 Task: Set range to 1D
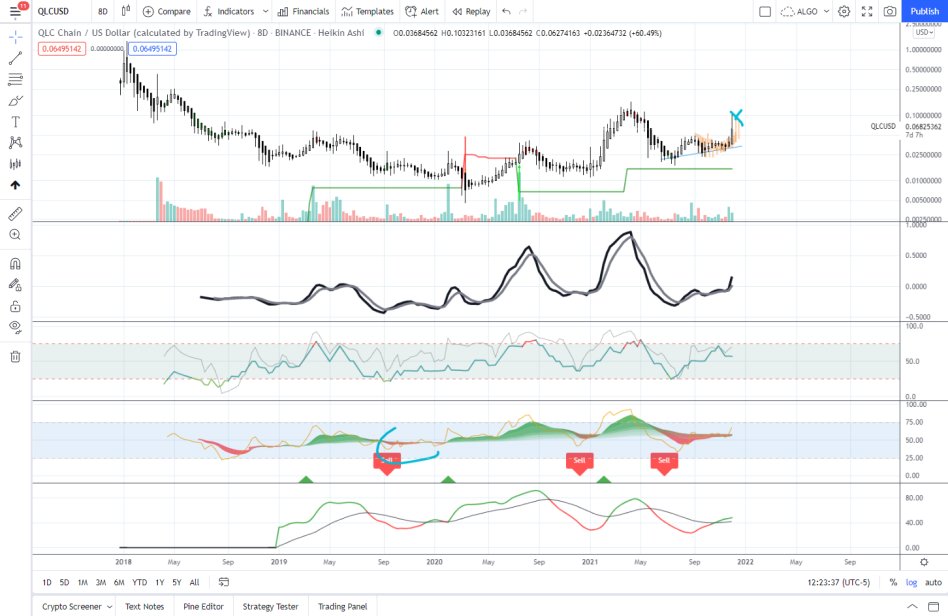pos(47,582)
